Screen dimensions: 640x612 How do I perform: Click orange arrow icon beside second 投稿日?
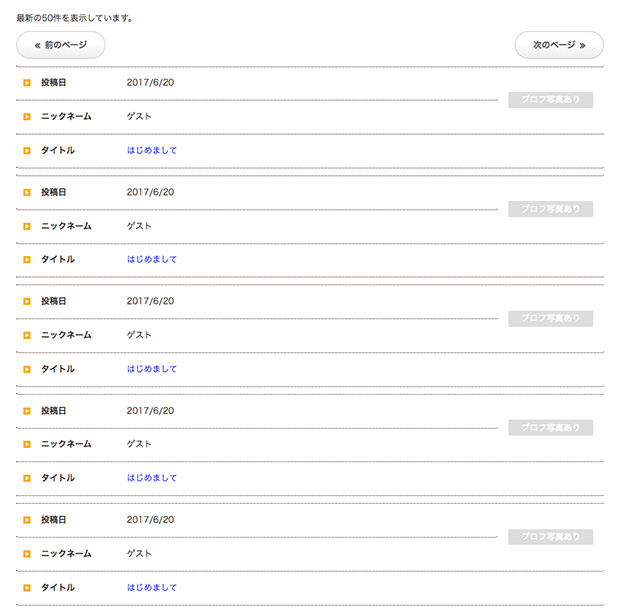click(x=27, y=192)
